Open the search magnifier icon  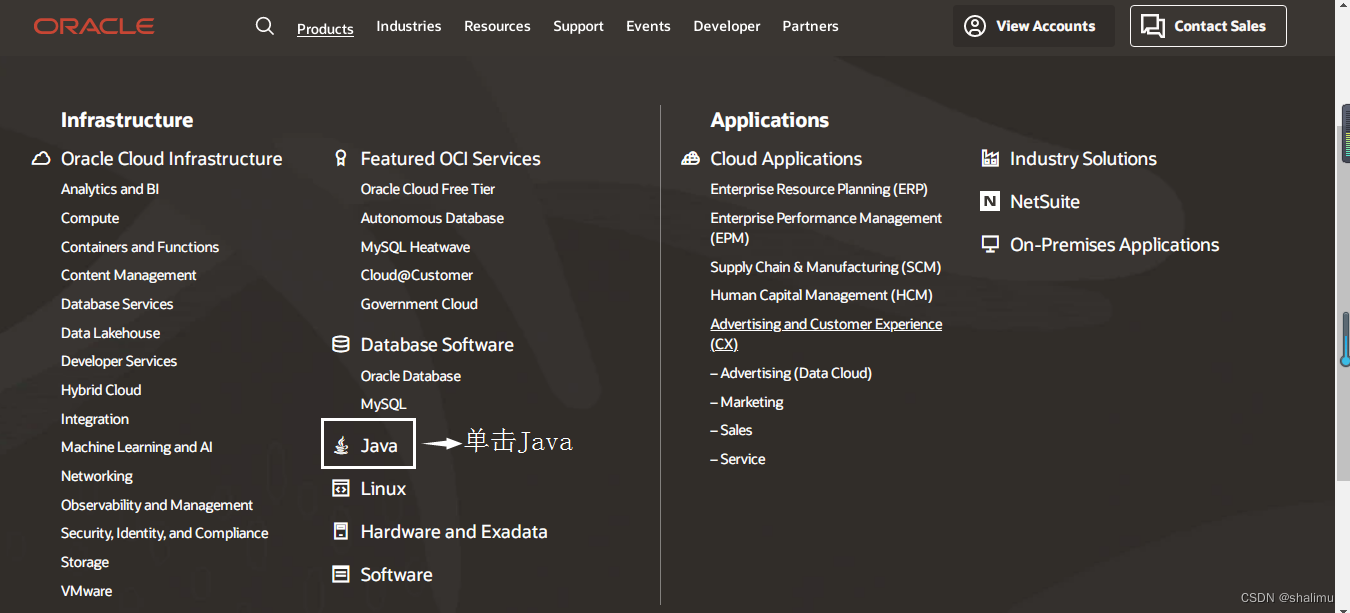tap(265, 26)
